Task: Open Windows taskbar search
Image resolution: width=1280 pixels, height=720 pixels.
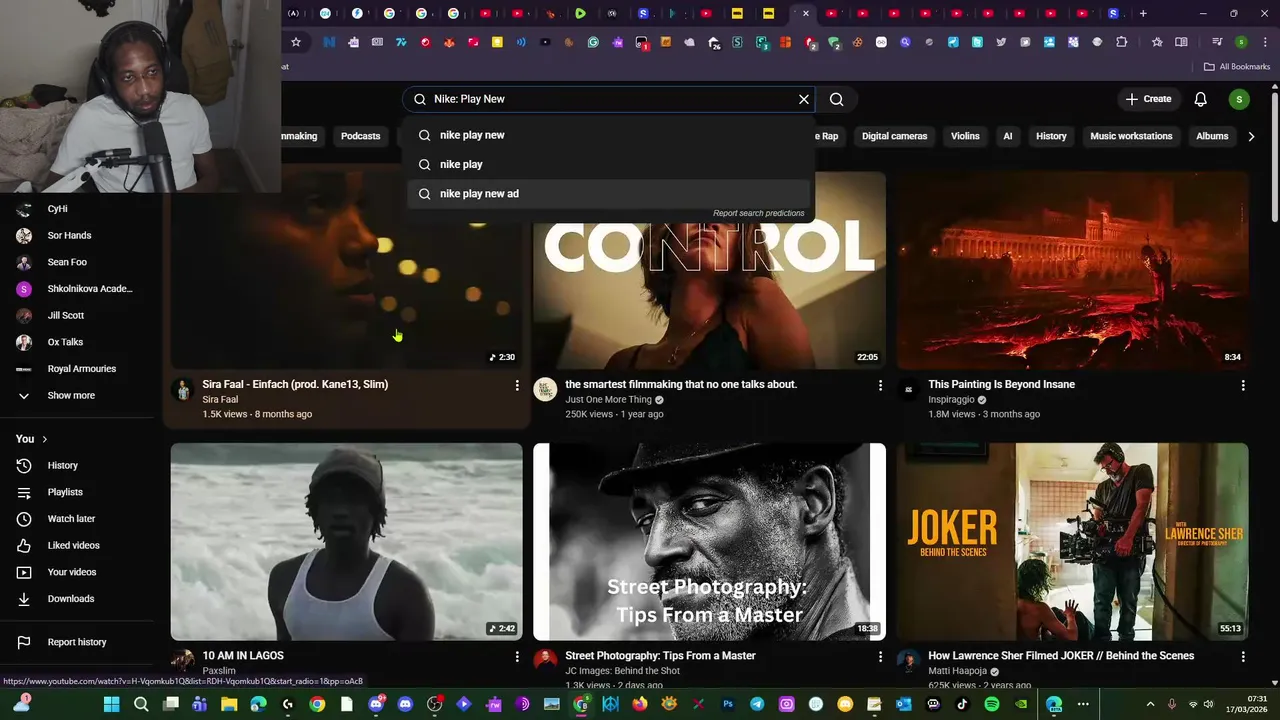Action: click(141, 704)
